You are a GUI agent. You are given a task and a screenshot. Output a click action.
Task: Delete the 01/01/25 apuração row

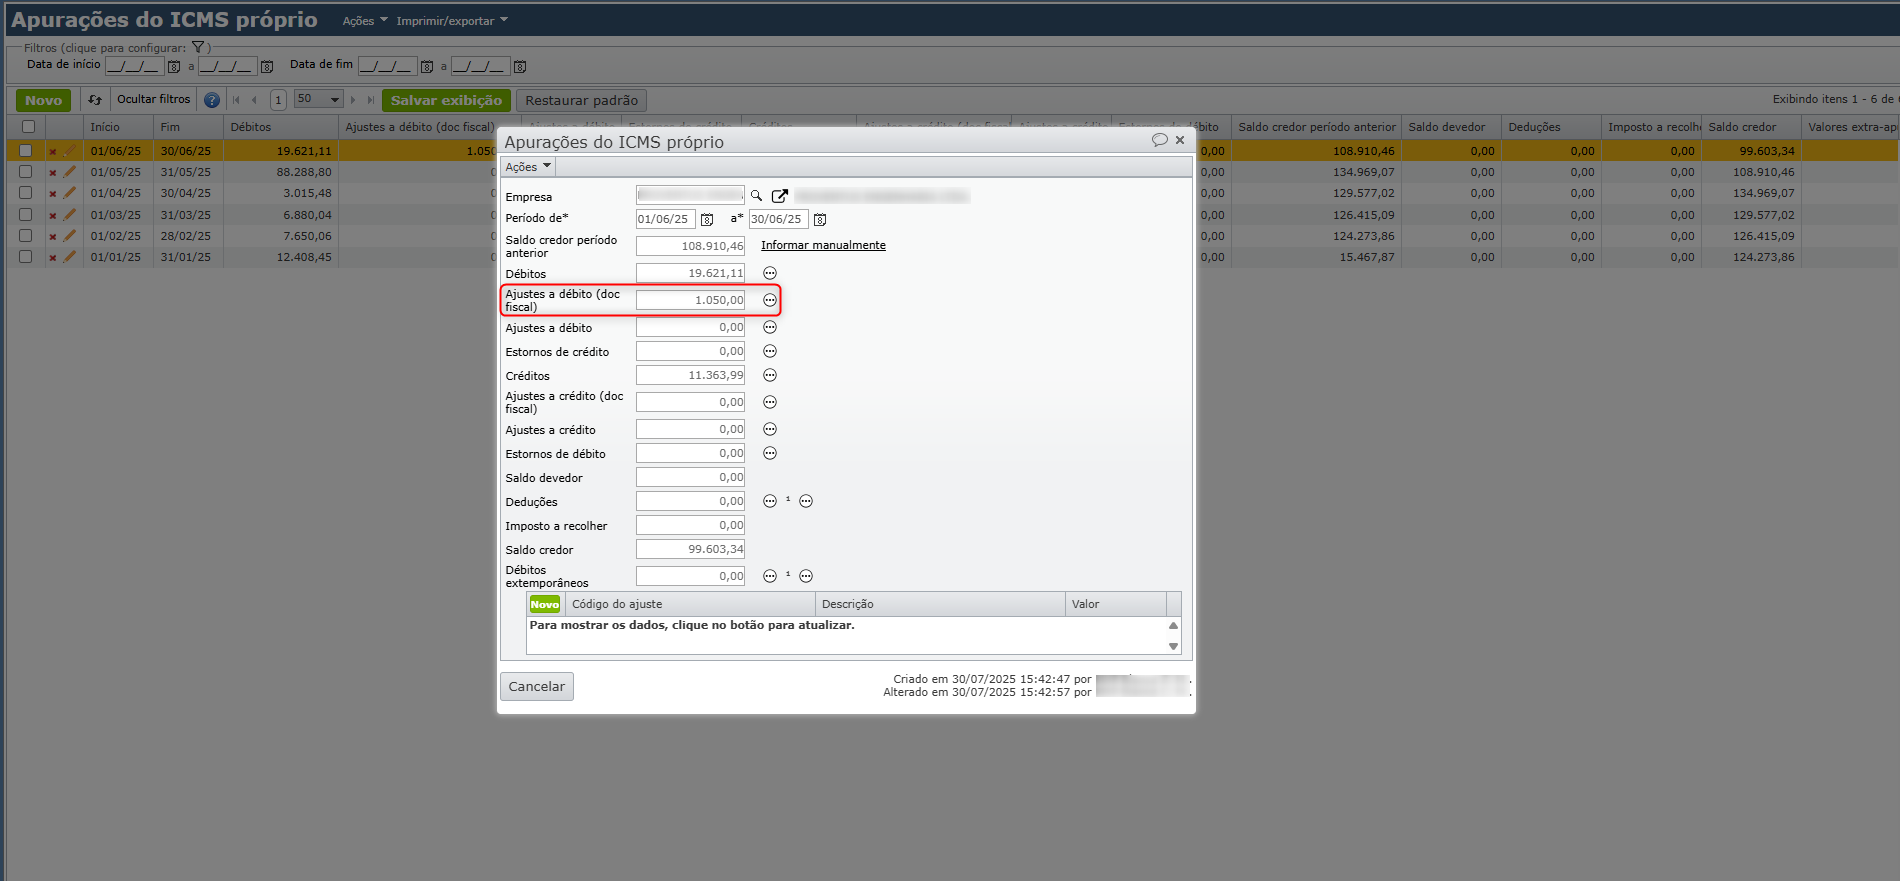pyautogui.click(x=53, y=257)
